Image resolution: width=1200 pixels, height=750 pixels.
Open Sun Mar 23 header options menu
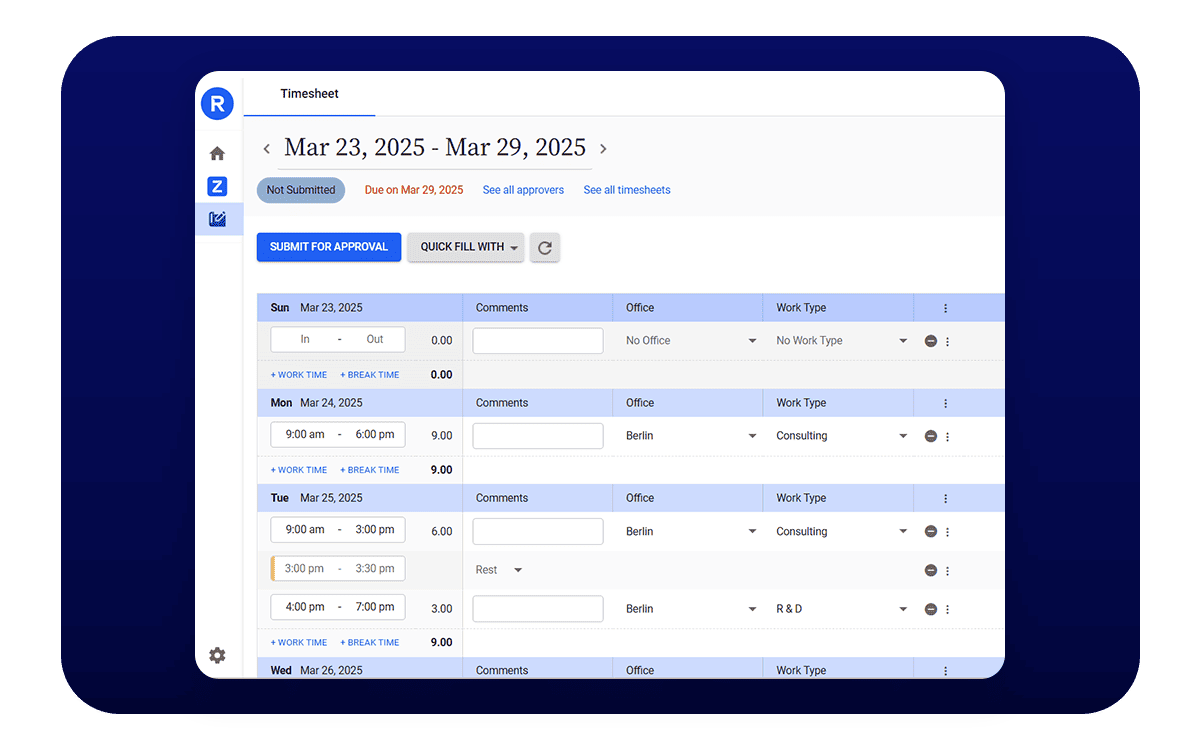(946, 308)
